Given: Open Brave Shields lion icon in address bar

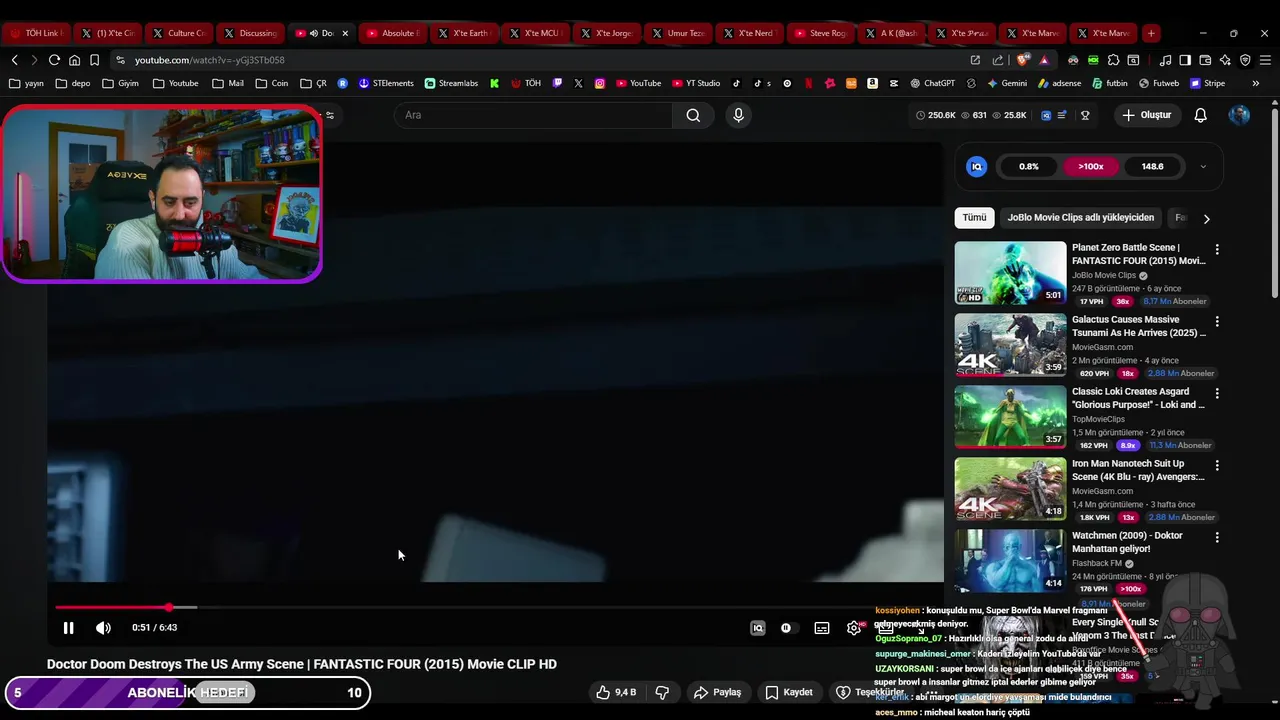Looking at the screenshot, I should (x=1023, y=60).
